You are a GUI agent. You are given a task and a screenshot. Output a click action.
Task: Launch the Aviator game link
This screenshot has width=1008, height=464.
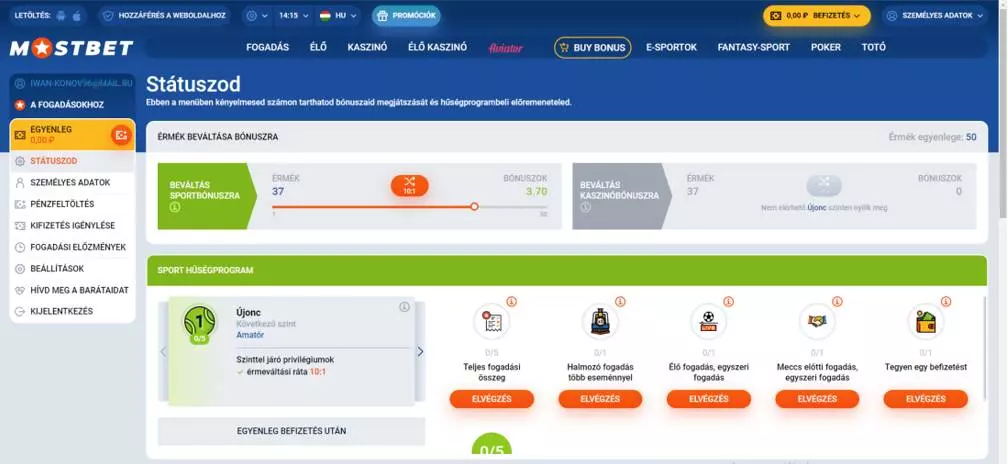(506, 48)
